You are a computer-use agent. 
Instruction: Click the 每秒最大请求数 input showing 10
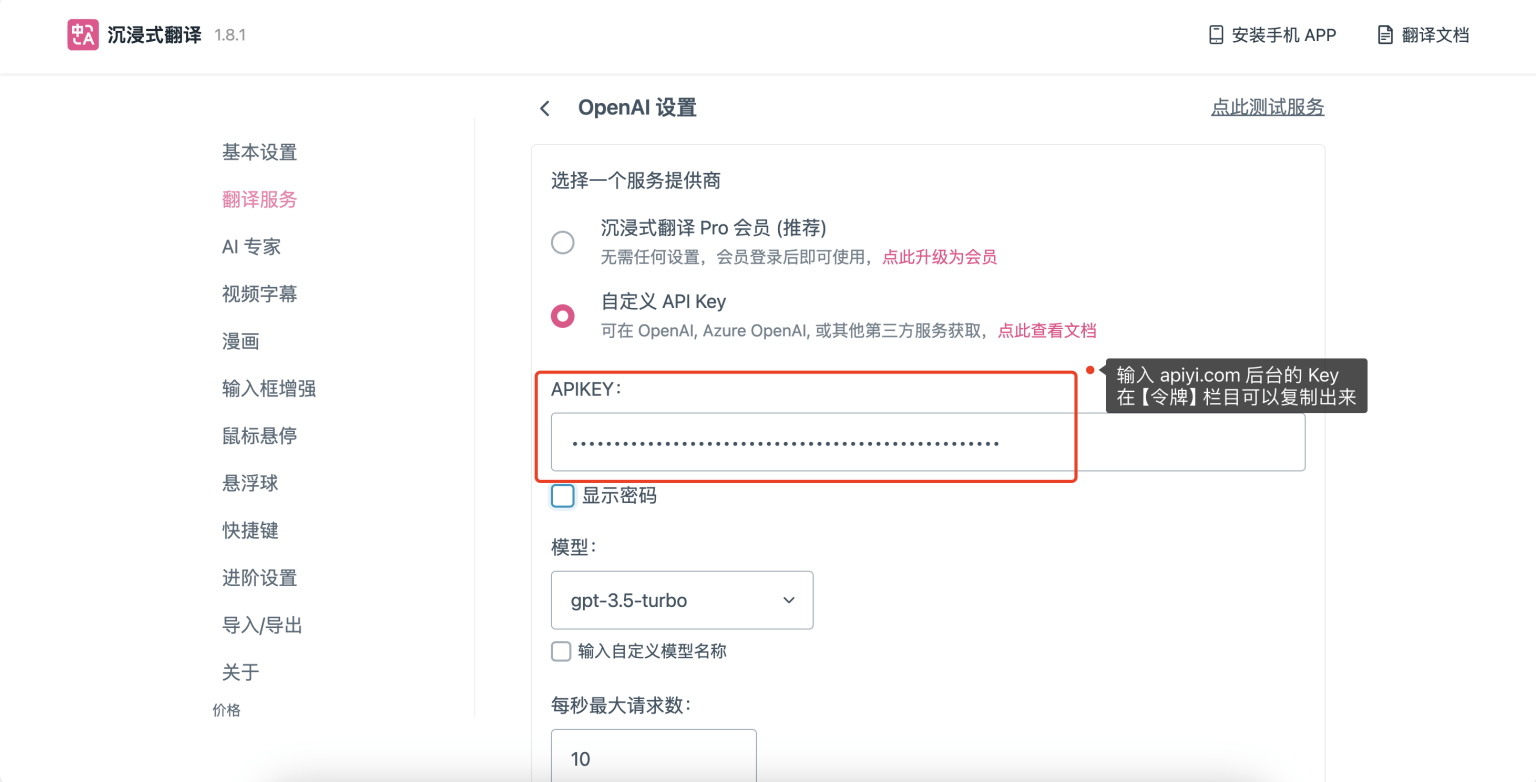click(652, 758)
